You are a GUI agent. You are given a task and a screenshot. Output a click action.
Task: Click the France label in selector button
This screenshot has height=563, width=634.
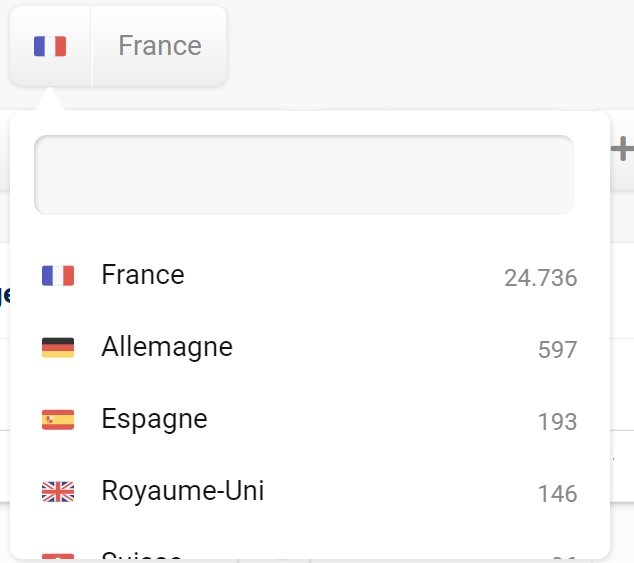click(160, 45)
